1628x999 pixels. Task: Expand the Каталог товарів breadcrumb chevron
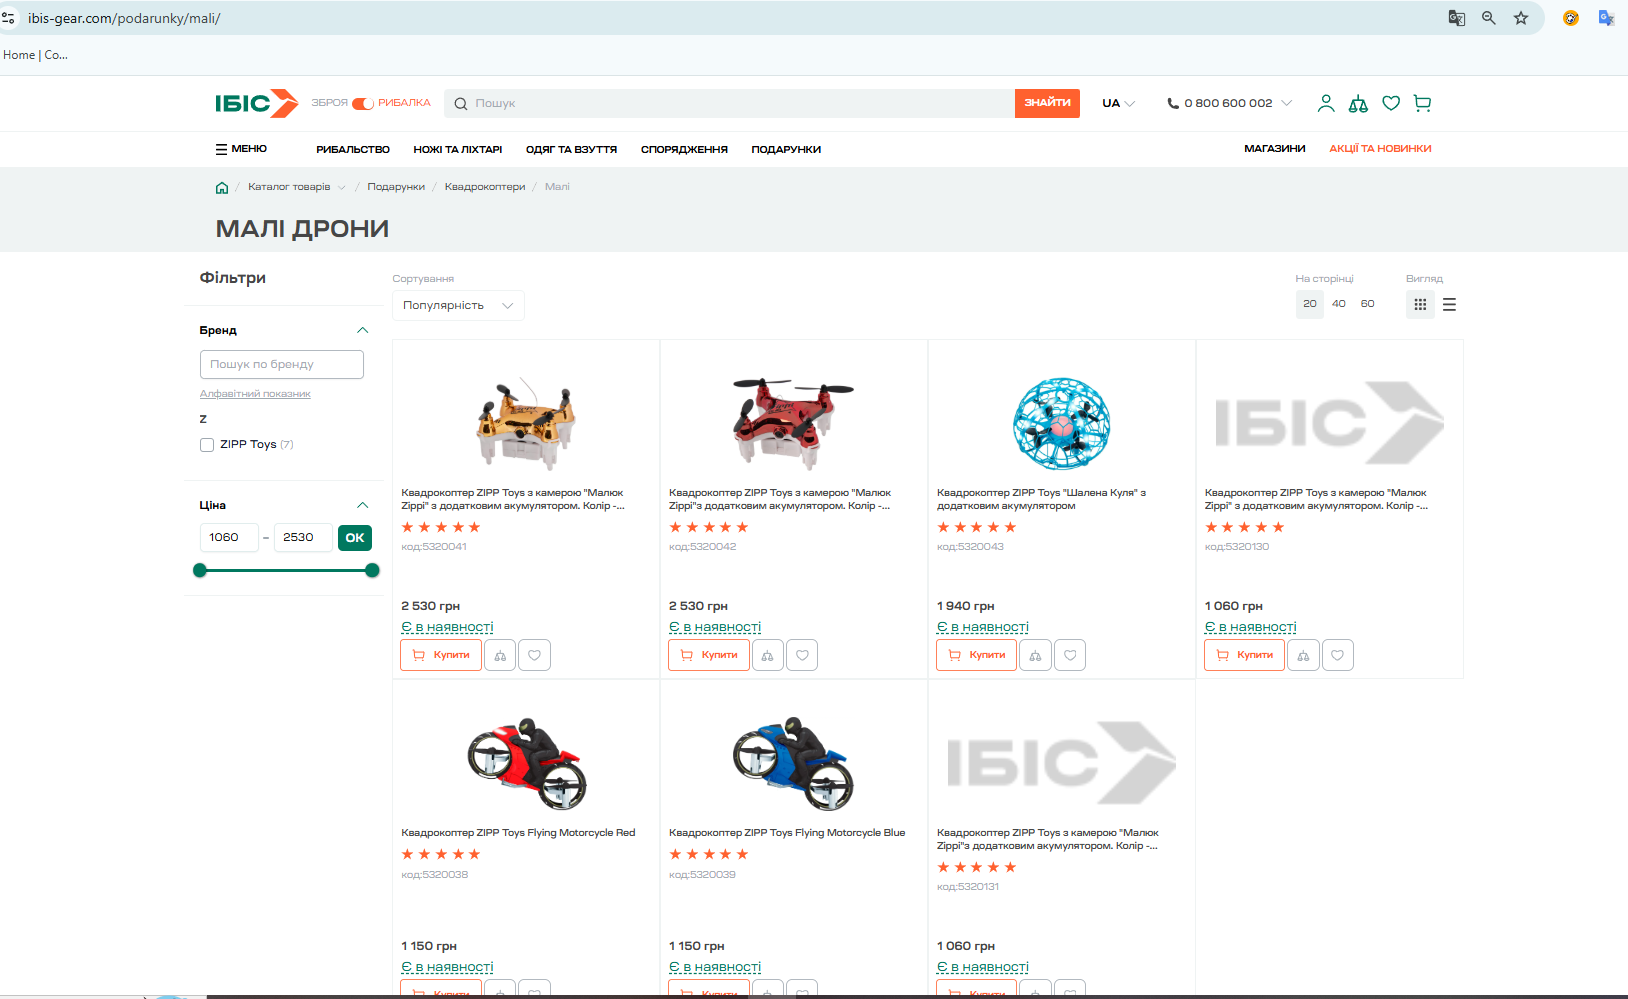tap(342, 187)
